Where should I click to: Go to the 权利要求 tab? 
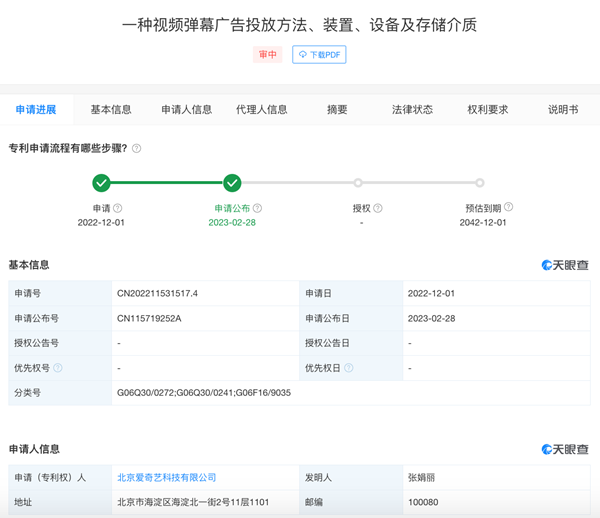(488, 110)
